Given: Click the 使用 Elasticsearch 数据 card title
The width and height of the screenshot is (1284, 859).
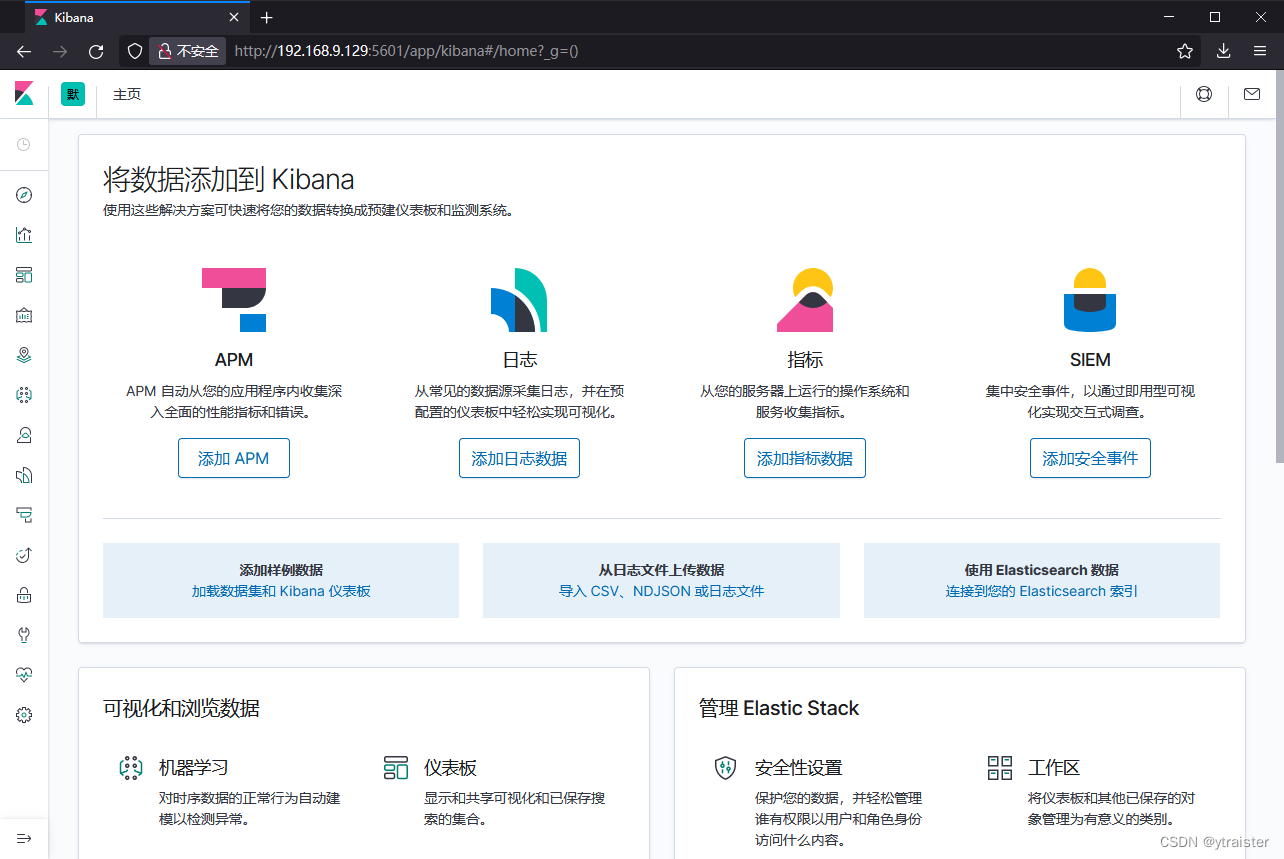Looking at the screenshot, I should 1042,570.
